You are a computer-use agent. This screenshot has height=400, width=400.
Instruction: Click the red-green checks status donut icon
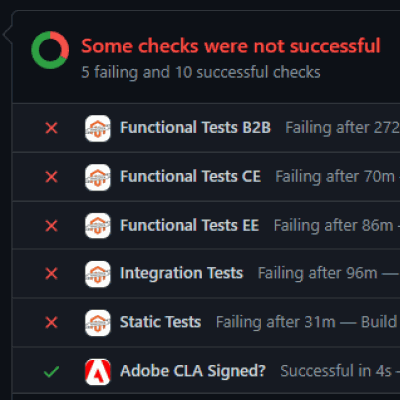(x=50, y=50)
